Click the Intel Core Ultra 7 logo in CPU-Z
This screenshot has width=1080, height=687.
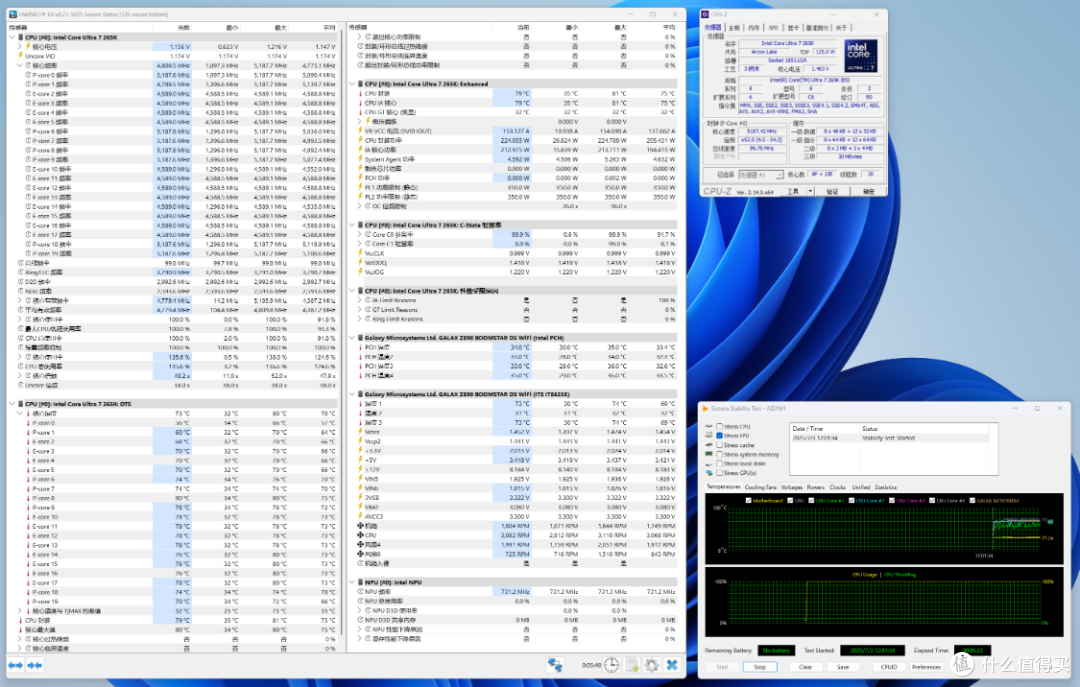point(860,56)
